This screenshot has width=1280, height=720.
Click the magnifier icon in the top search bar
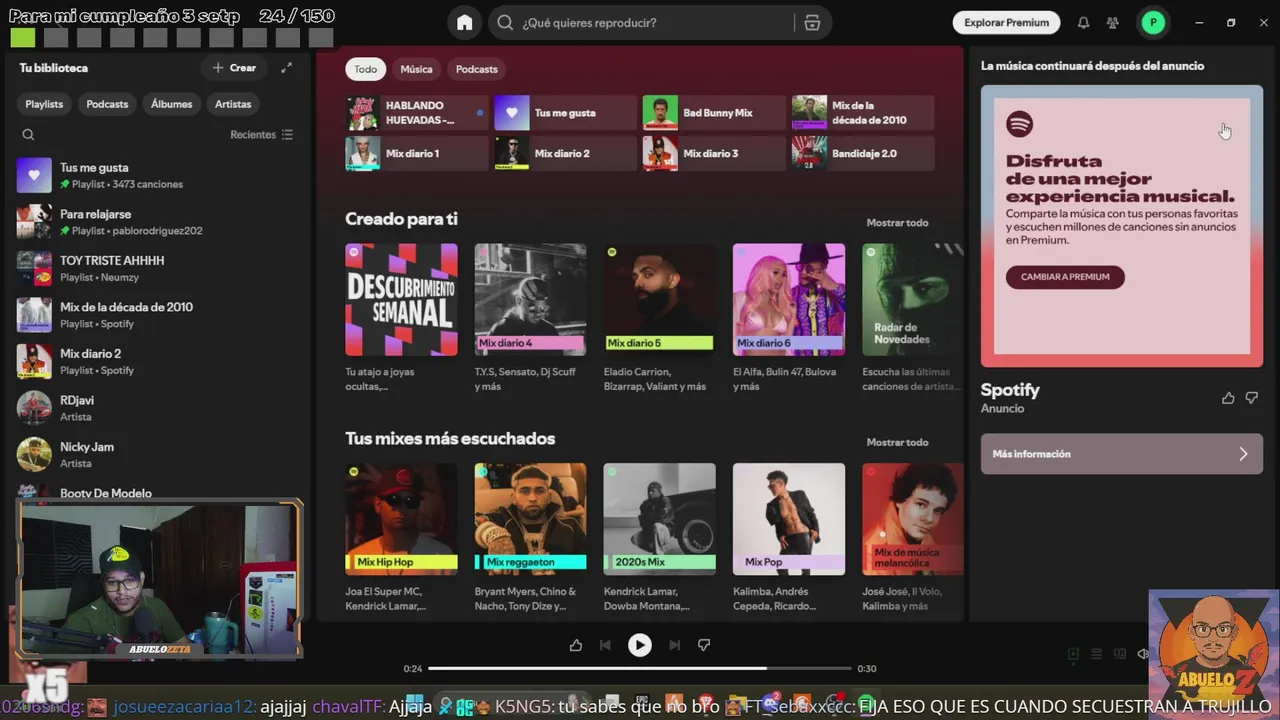pos(505,23)
